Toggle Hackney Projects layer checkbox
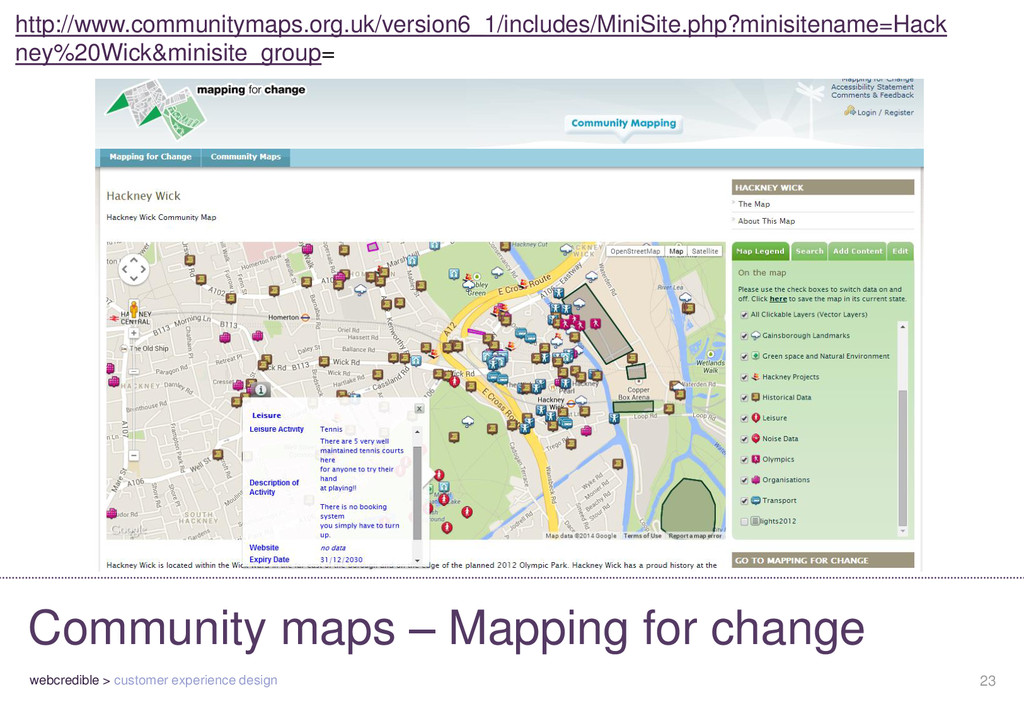Viewport: 1024px width, 709px height. click(x=744, y=377)
